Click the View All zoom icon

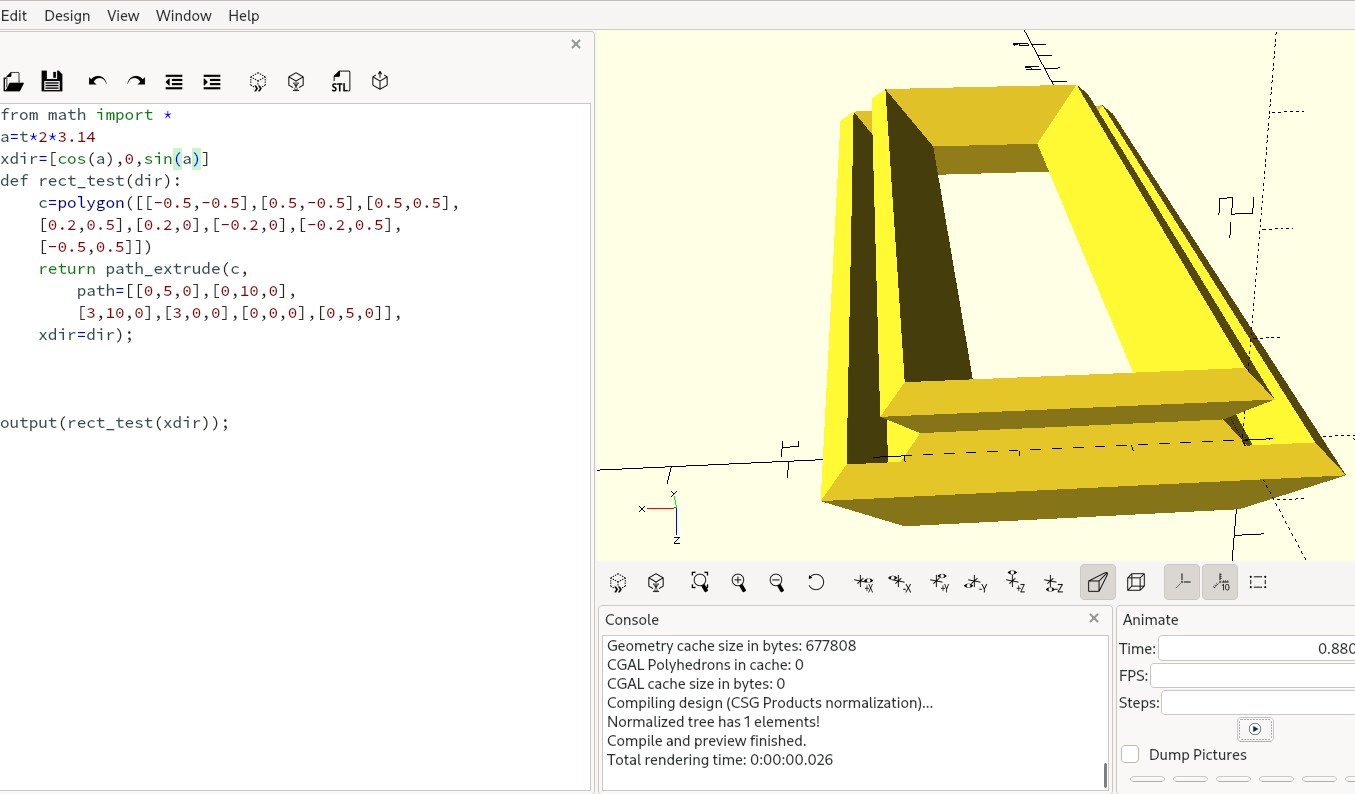700,582
